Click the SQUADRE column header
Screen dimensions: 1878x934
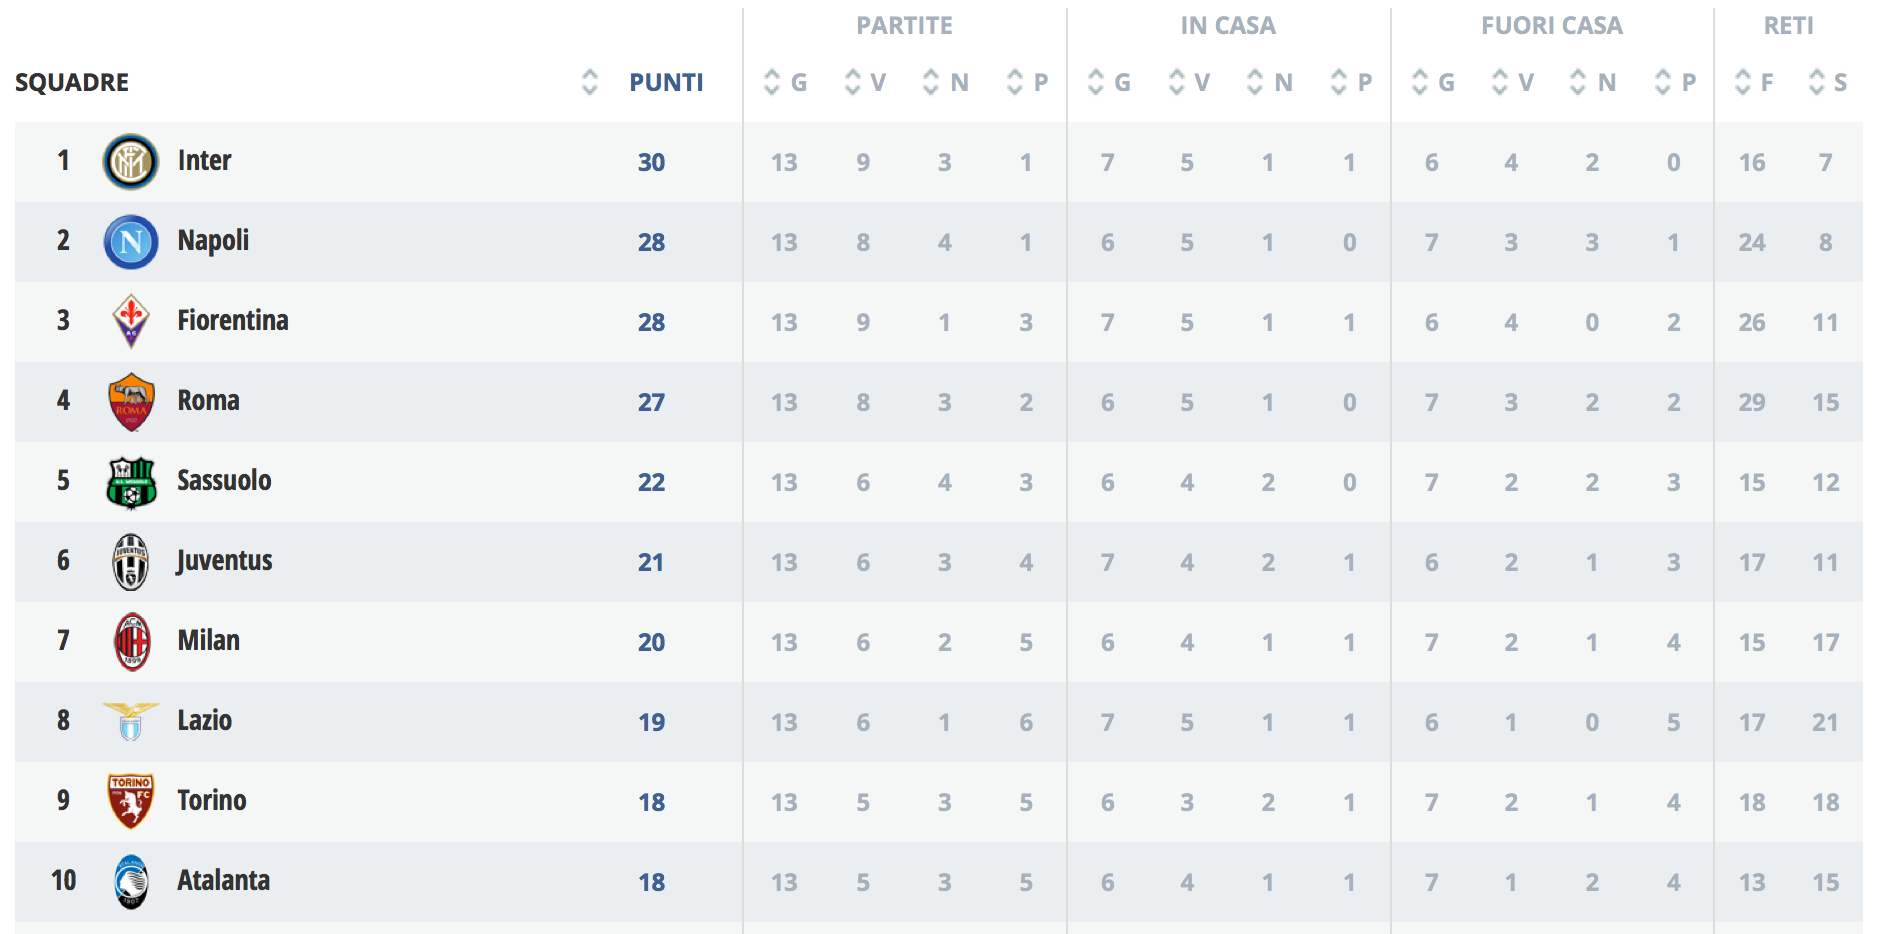(72, 82)
